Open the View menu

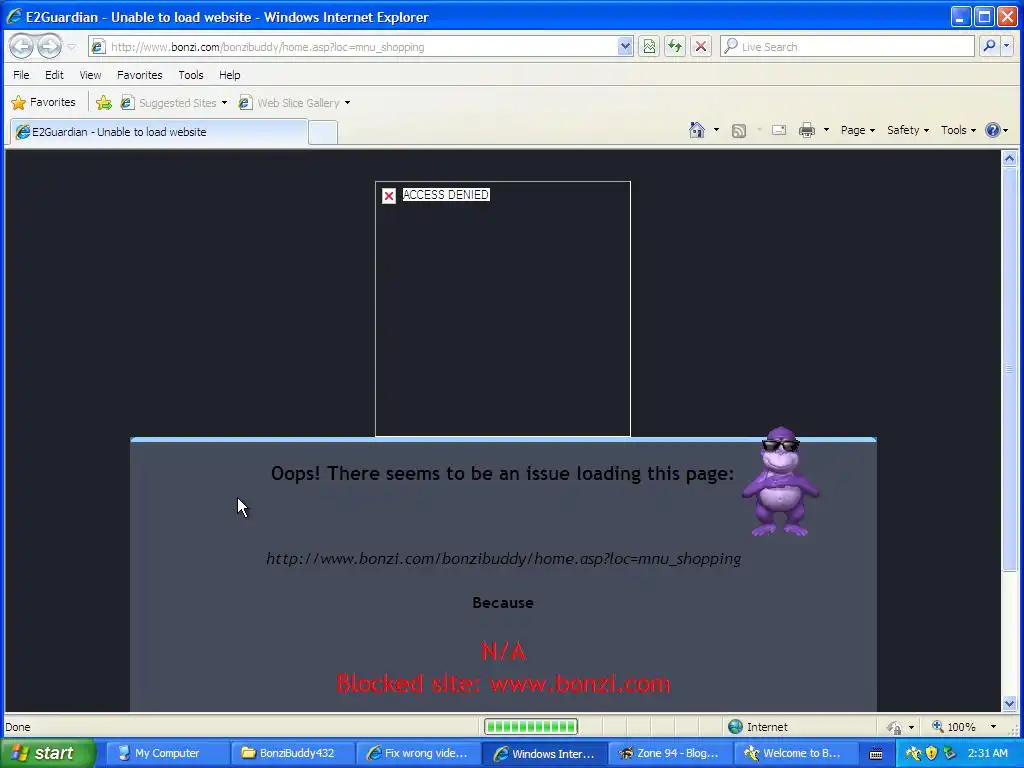90,75
